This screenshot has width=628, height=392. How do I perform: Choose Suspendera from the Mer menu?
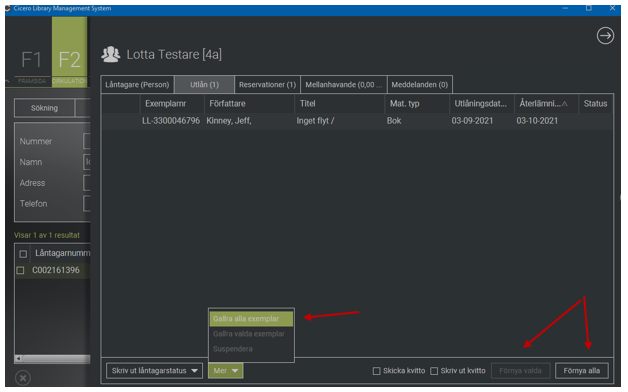click(251, 349)
